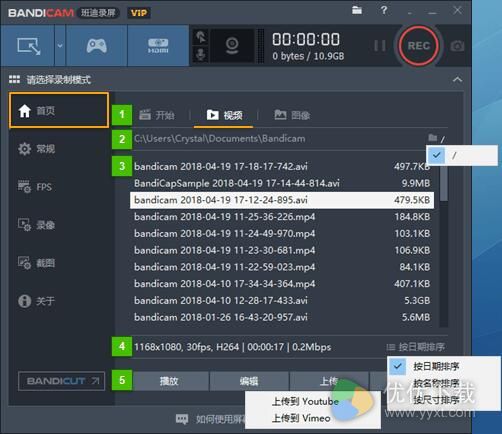This screenshot has width=502, height=434.
Task: Select the game recording mode gamepad icon
Action: (x=97, y=46)
